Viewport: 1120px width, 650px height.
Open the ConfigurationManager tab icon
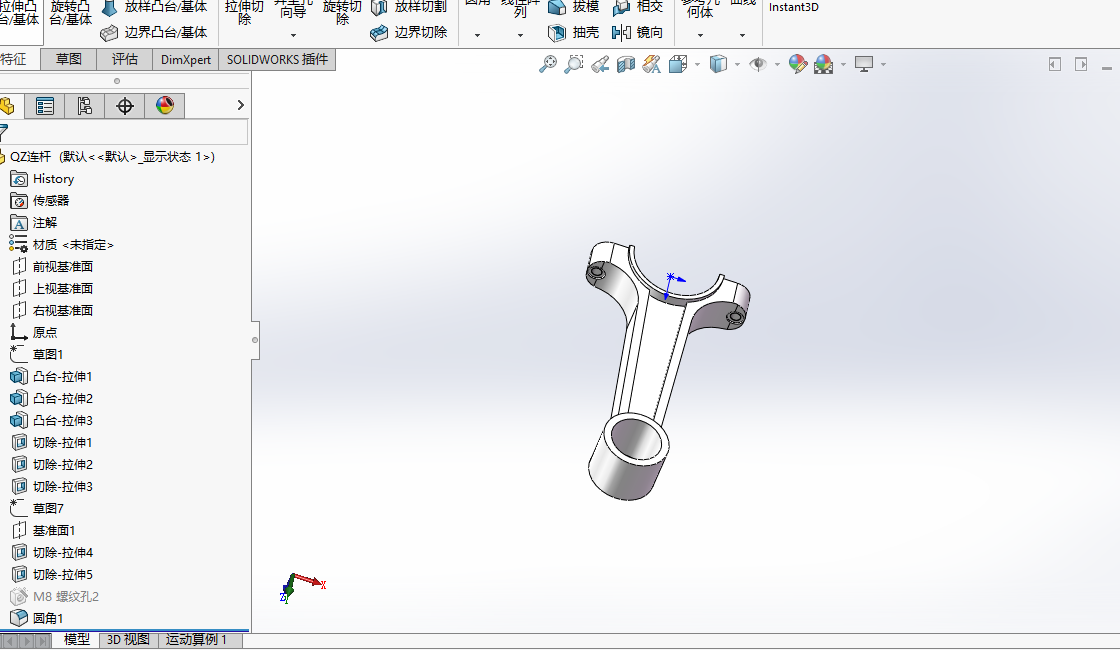[84, 105]
